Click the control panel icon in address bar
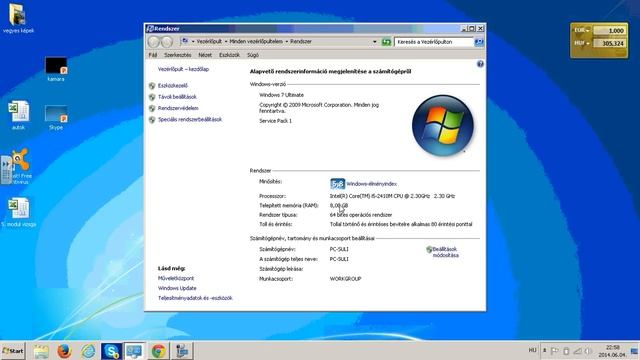640x360 pixels. [x=184, y=41]
